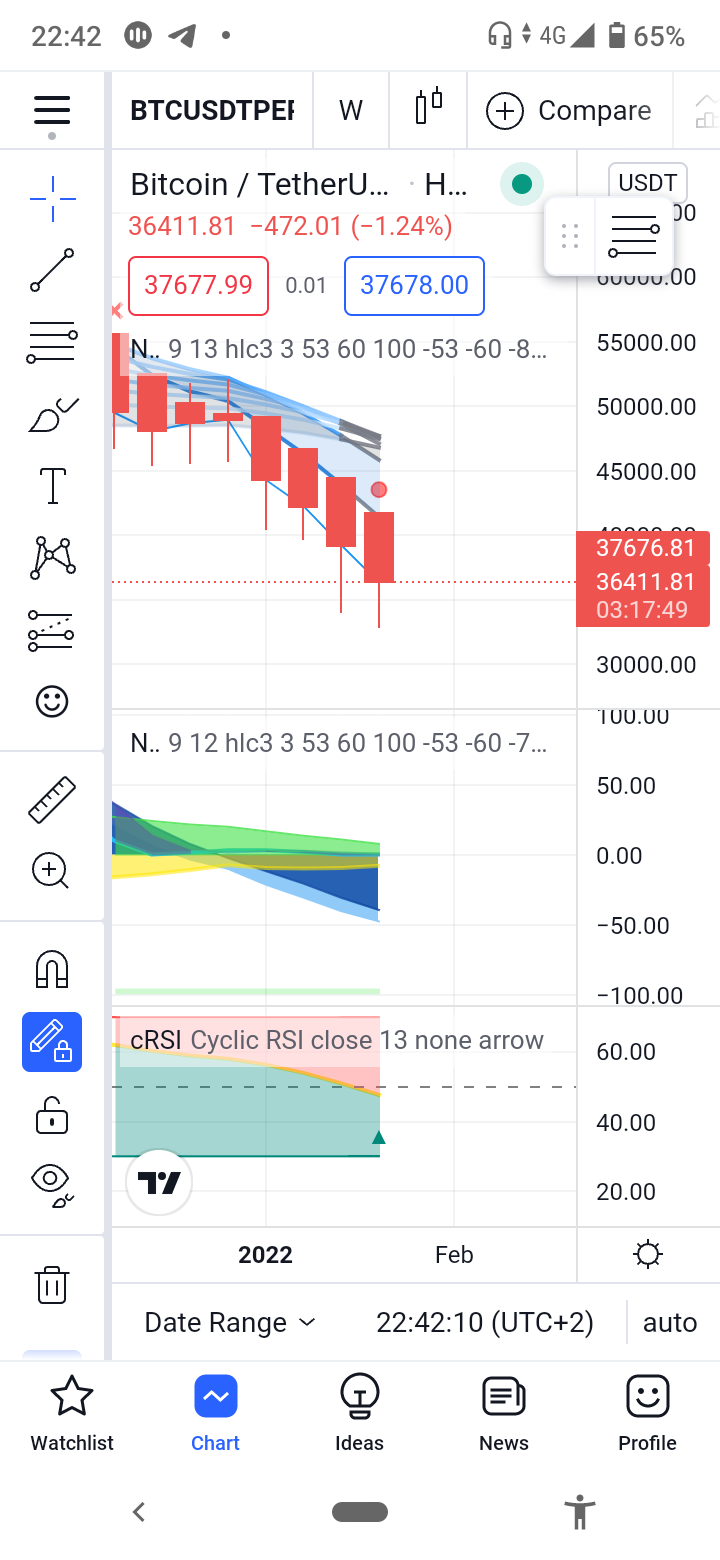Toggle stay in drawing mode
Image resolution: width=720 pixels, height=1560 pixels.
click(52, 1042)
